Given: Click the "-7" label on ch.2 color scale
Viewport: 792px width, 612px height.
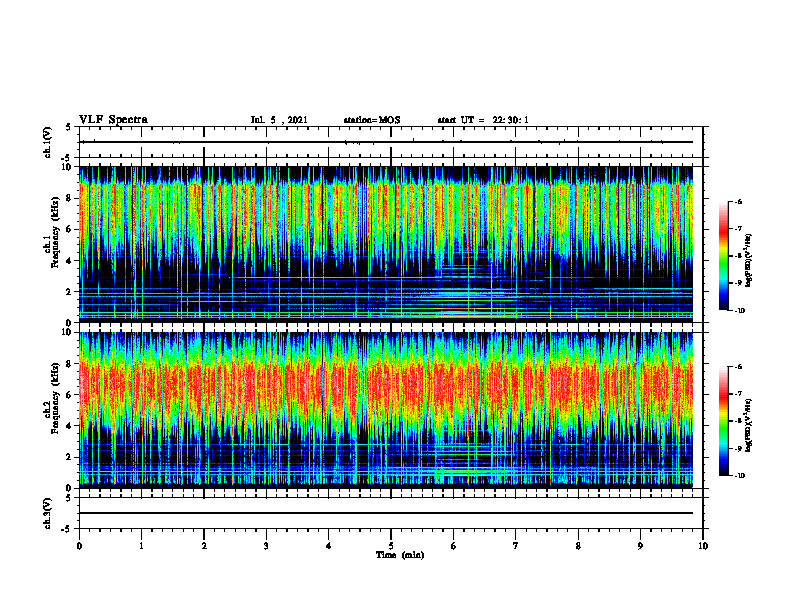Looking at the screenshot, I should (738, 394).
